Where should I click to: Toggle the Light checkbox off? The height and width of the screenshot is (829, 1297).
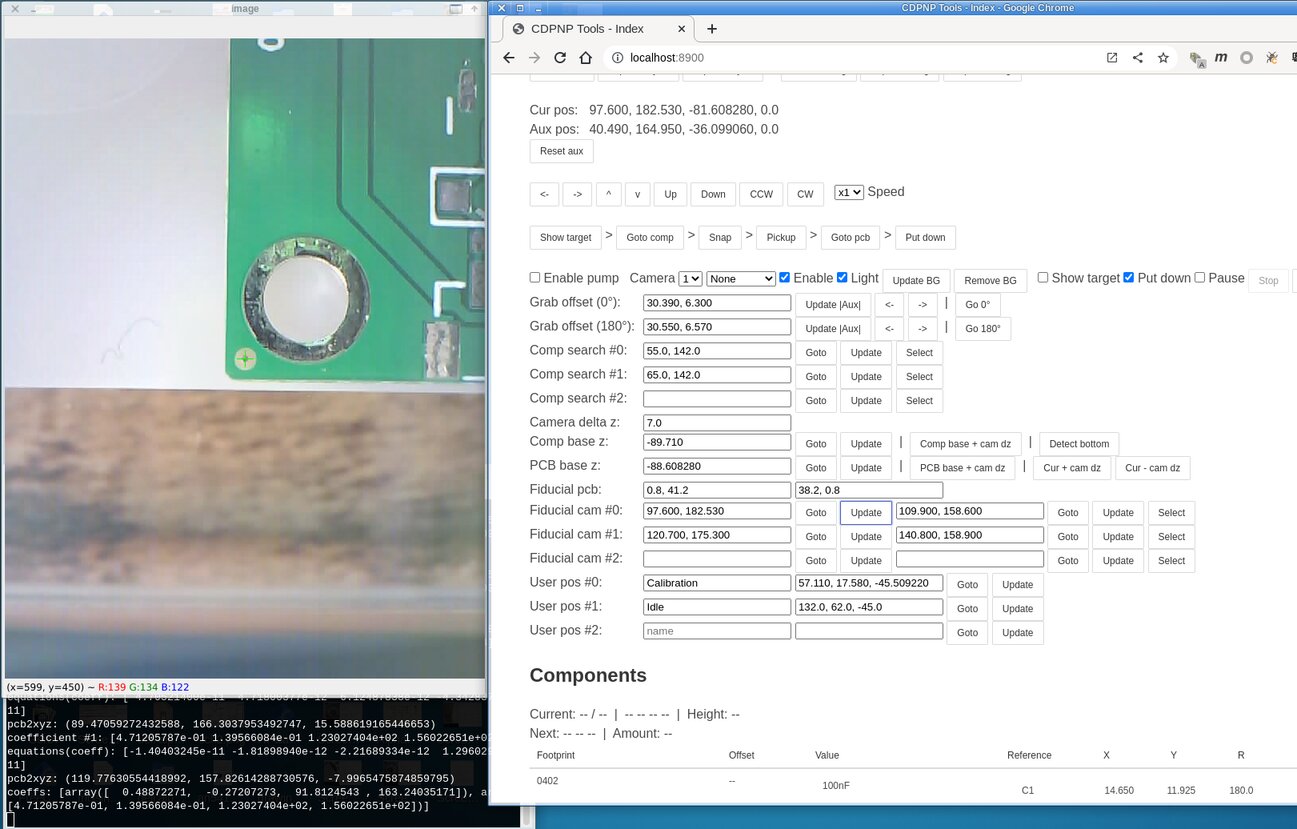pyautogui.click(x=842, y=278)
